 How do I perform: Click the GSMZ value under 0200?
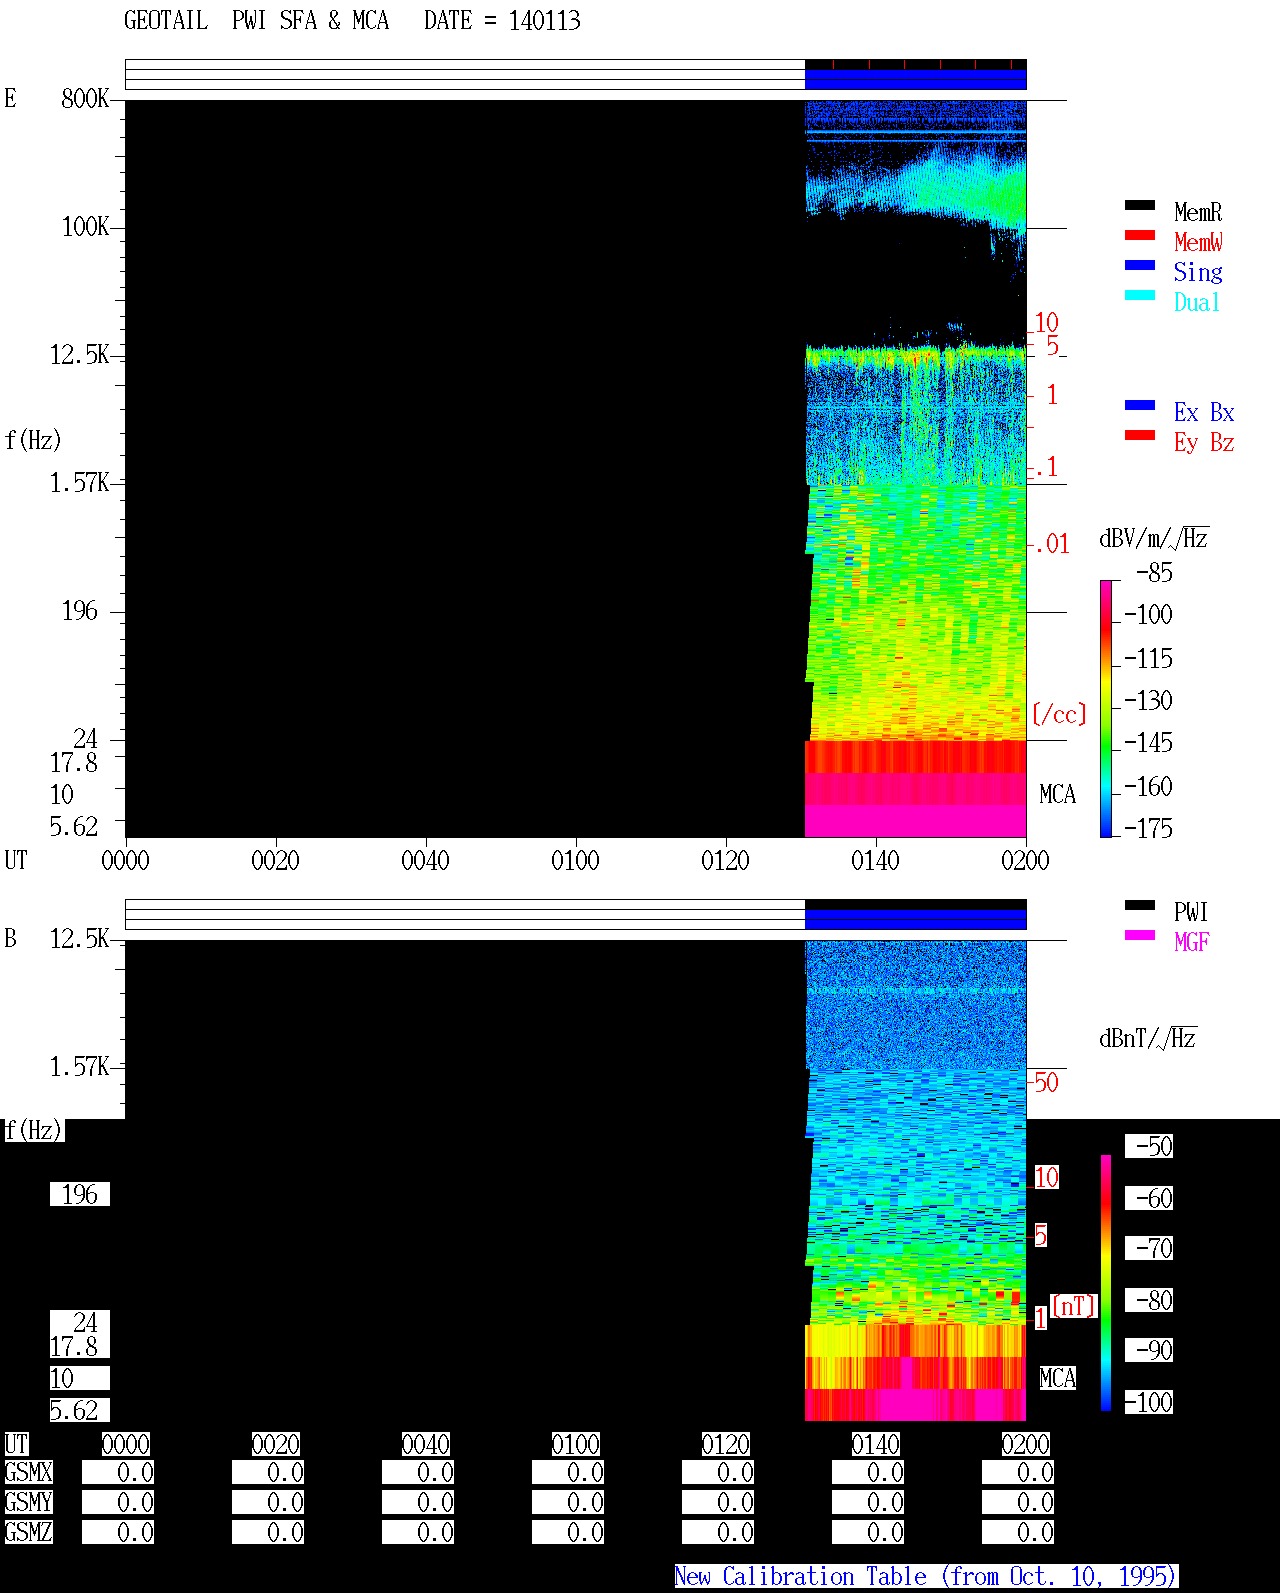coord(1018,1533)
